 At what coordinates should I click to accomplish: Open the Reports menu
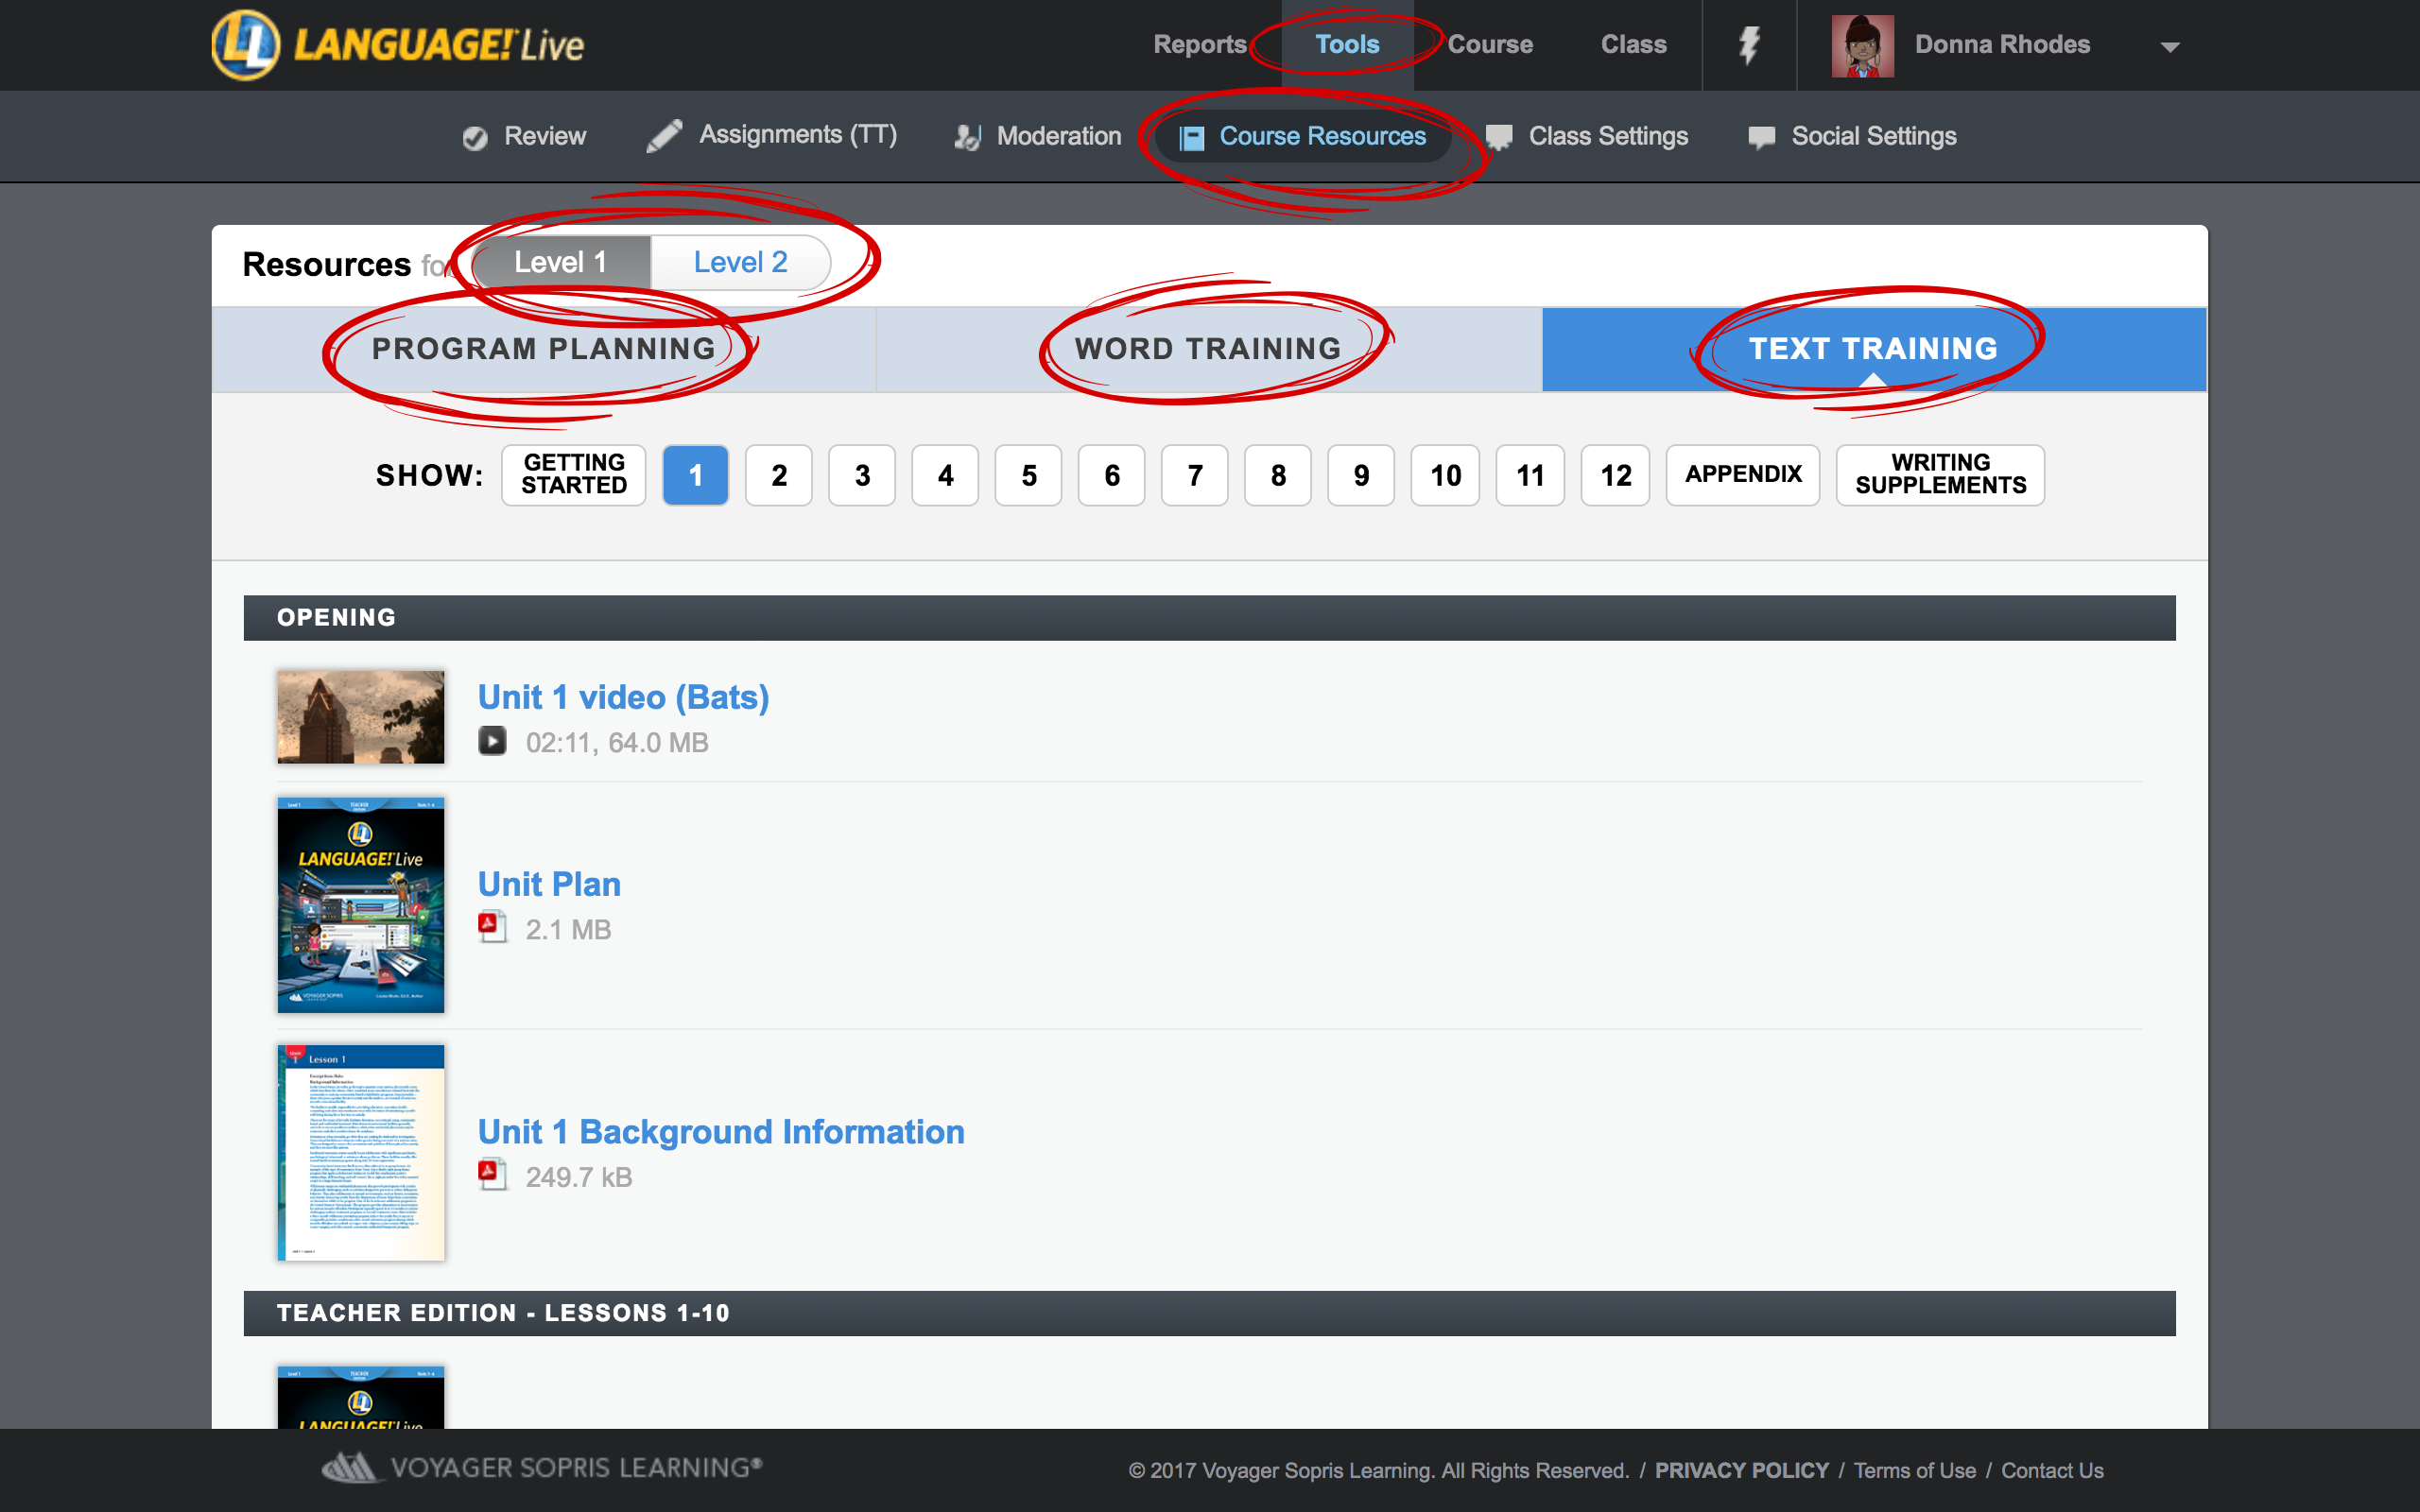[1200, 45]
